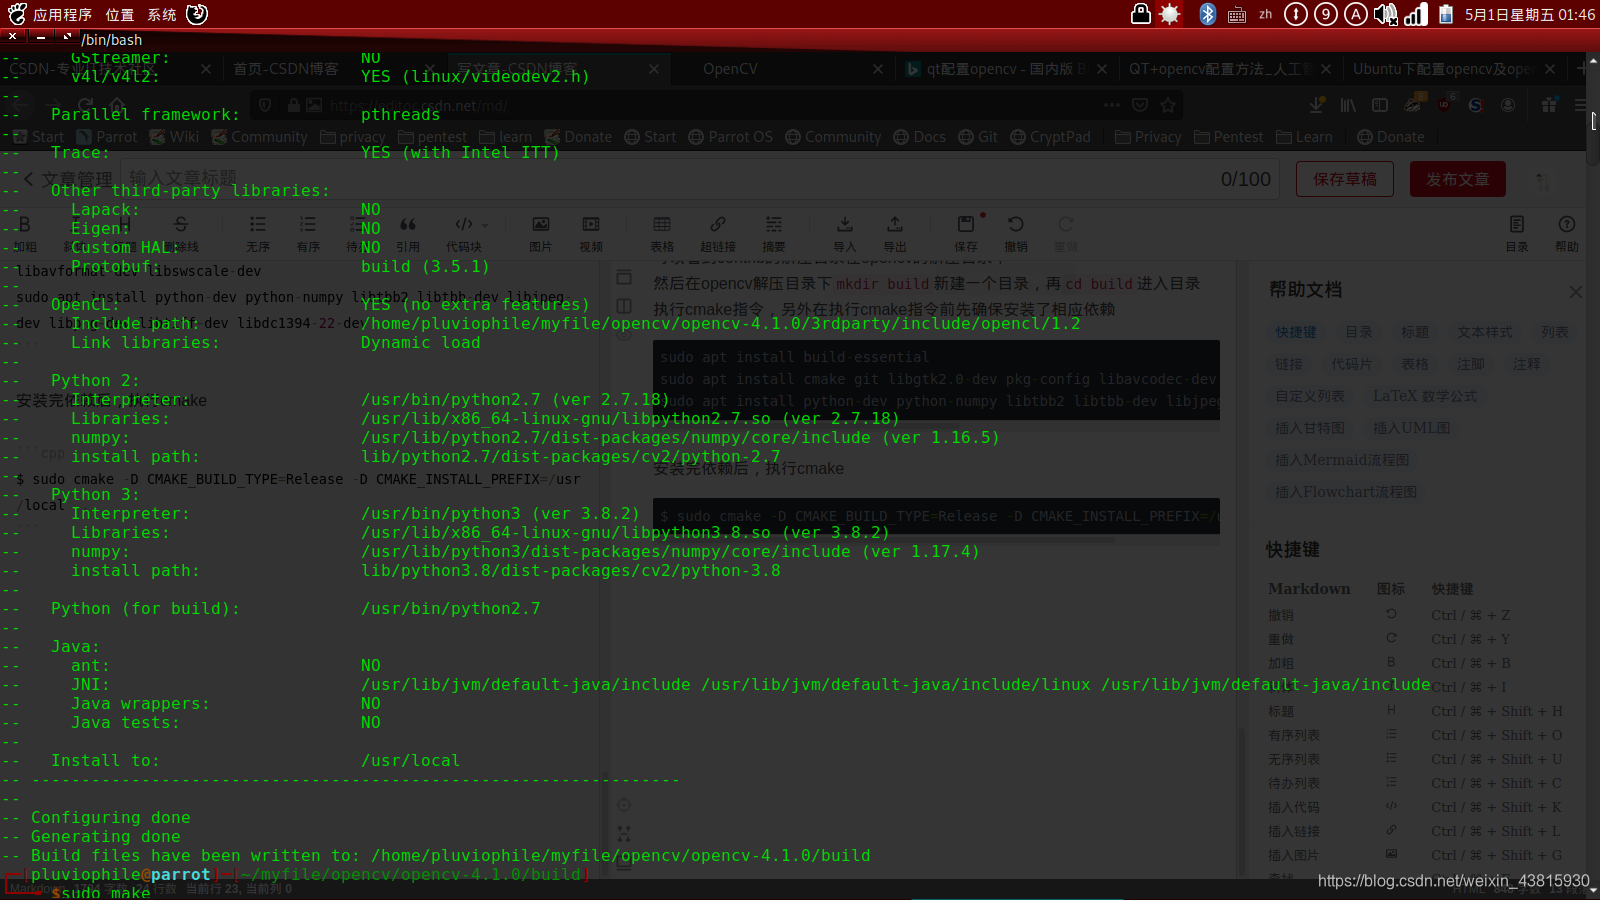The image size is (1600, 900).
Task: Open Firefox hamburger menu
Action: [1580, 105]
